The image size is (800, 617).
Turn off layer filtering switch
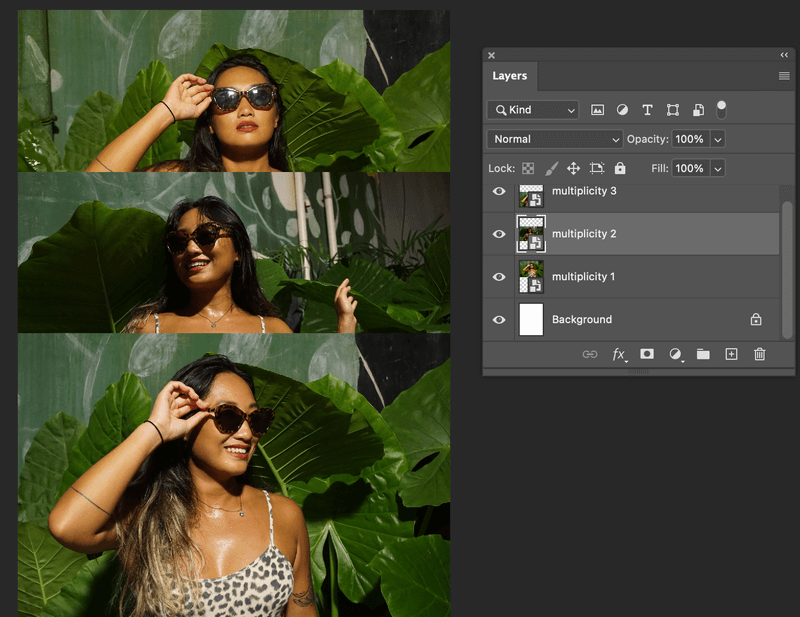pyautogui.click(x=721, y=110)
